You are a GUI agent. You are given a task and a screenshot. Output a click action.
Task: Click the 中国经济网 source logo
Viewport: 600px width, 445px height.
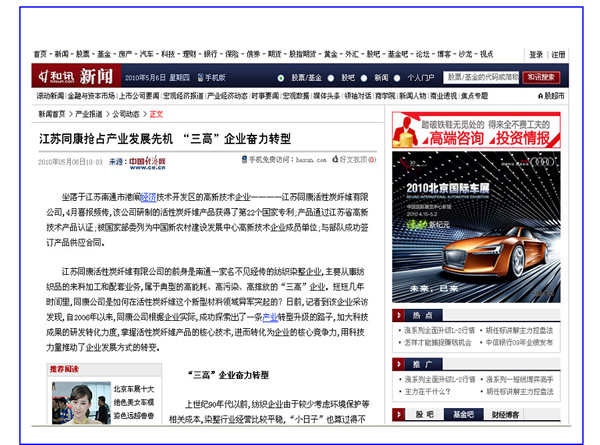[141, 160]
